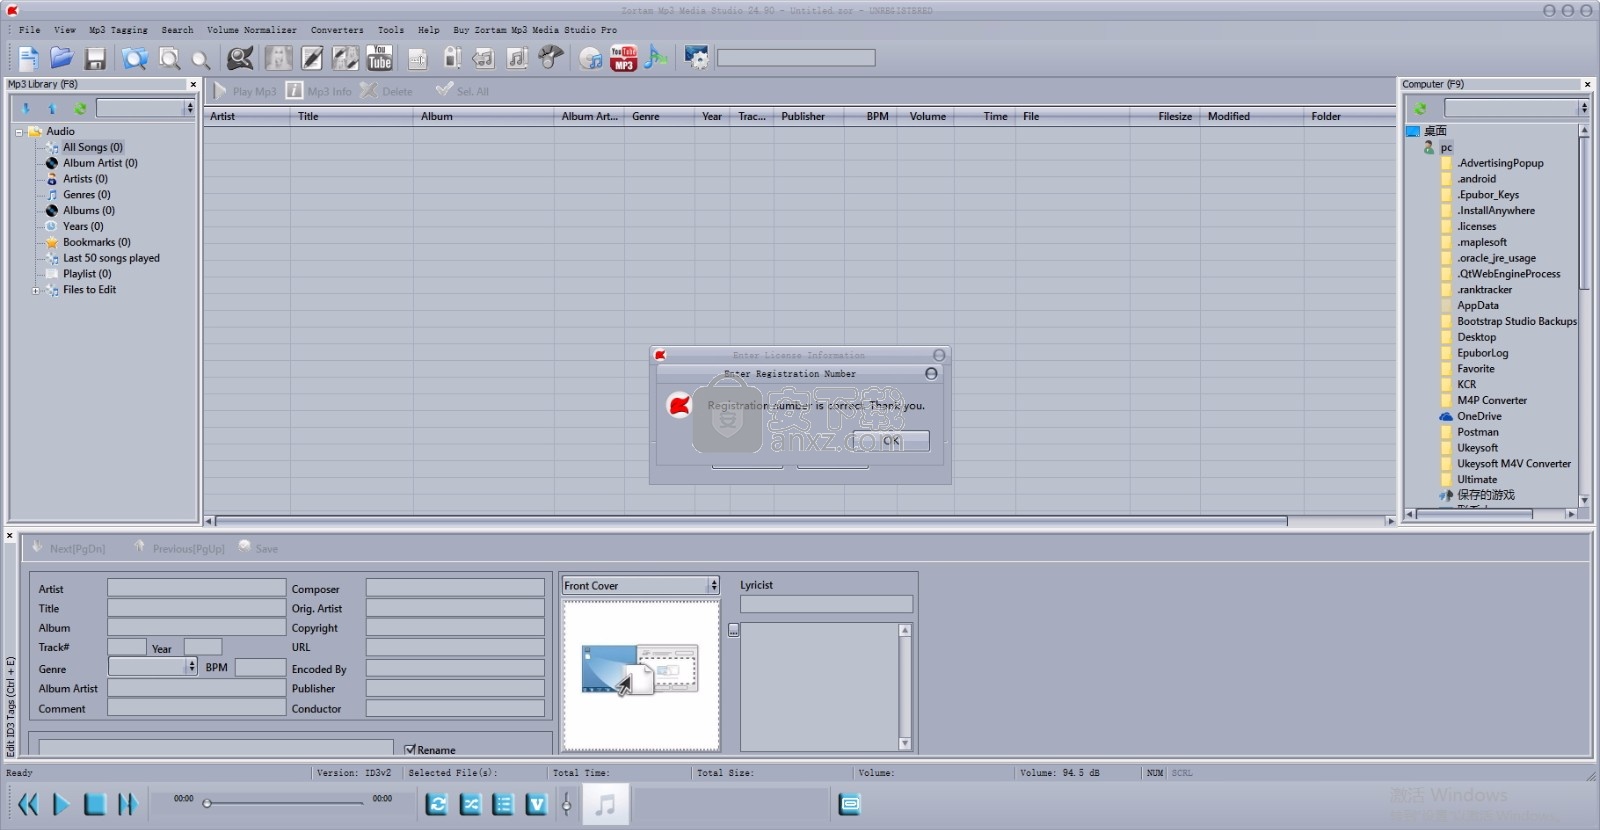Click the music note file toolbar icon
Image resolution: width=1600 pixels, height=830 pixels.
pos(517,58)
